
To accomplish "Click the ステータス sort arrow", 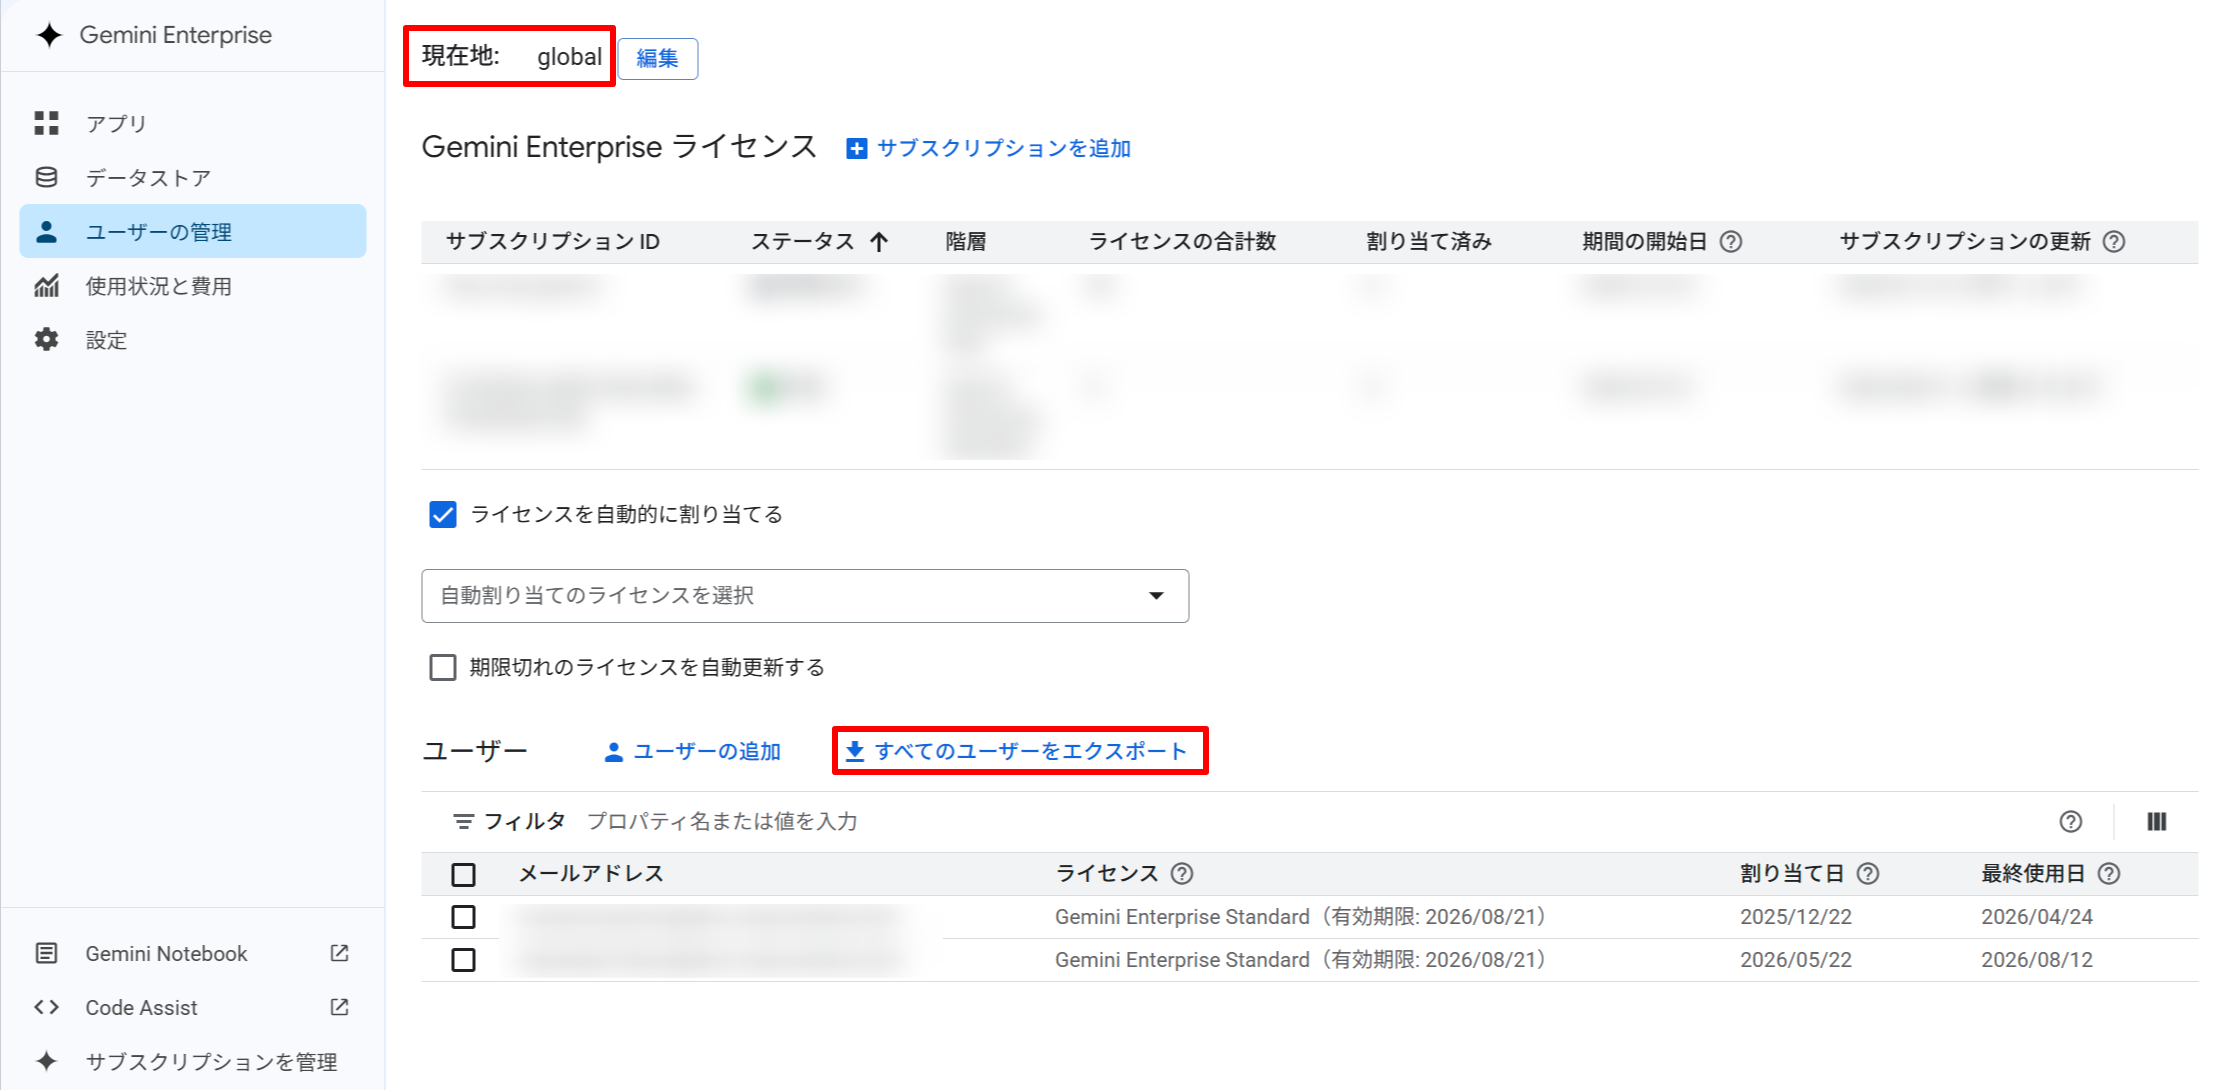I will [x=879, y=242].
